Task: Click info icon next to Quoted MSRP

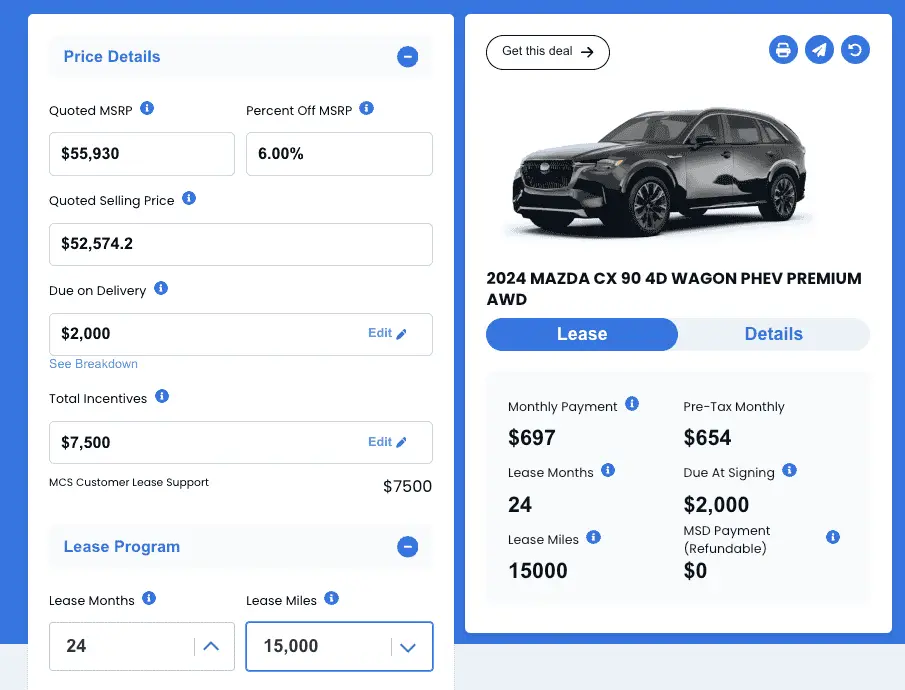Action: pyautogui.click(x=147, y=108)
